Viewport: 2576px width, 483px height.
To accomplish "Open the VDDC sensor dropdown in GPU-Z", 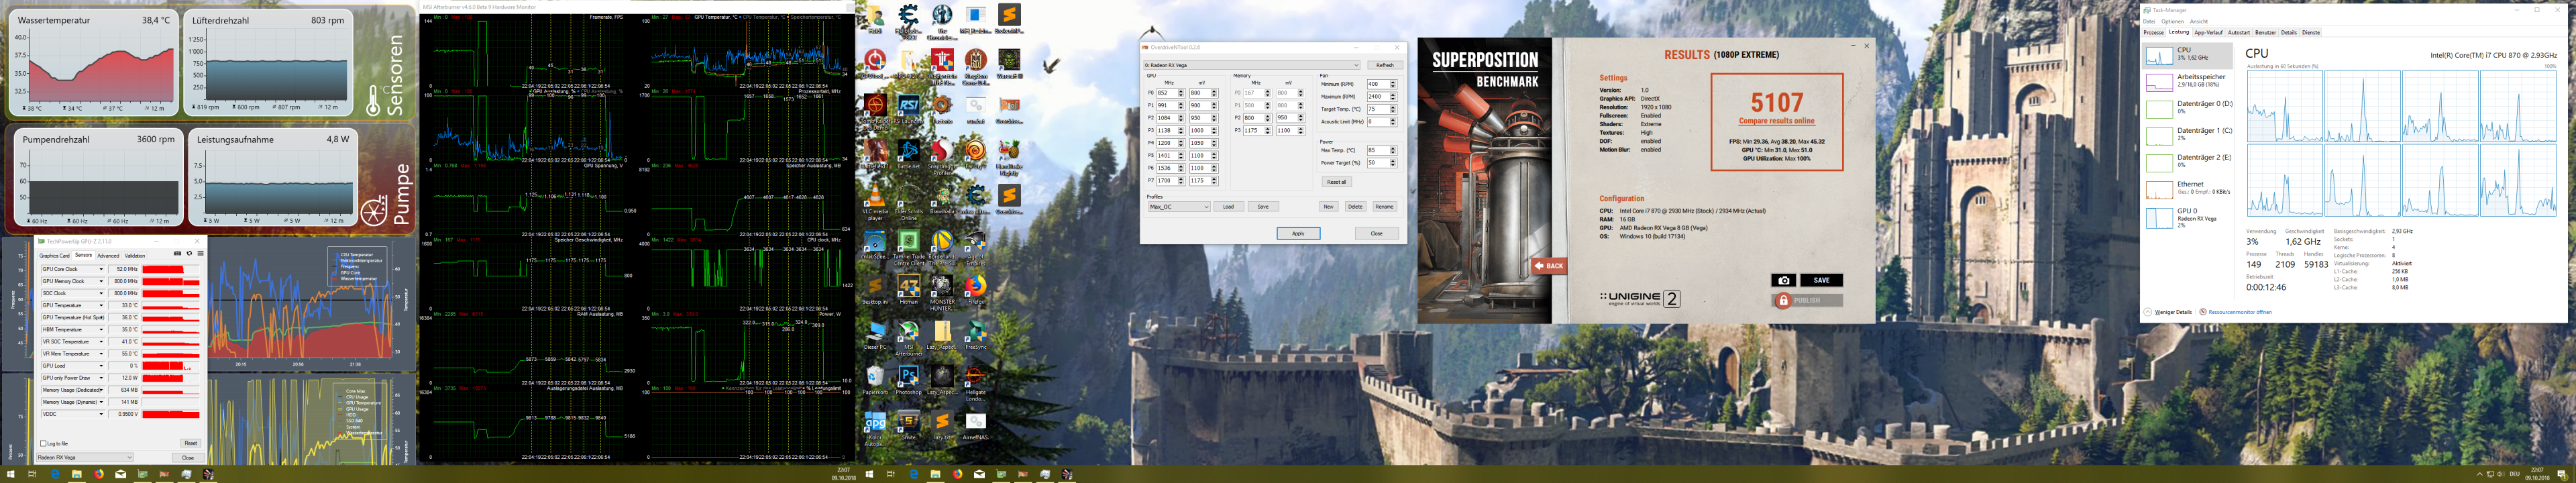I will [x=73, y=414].
